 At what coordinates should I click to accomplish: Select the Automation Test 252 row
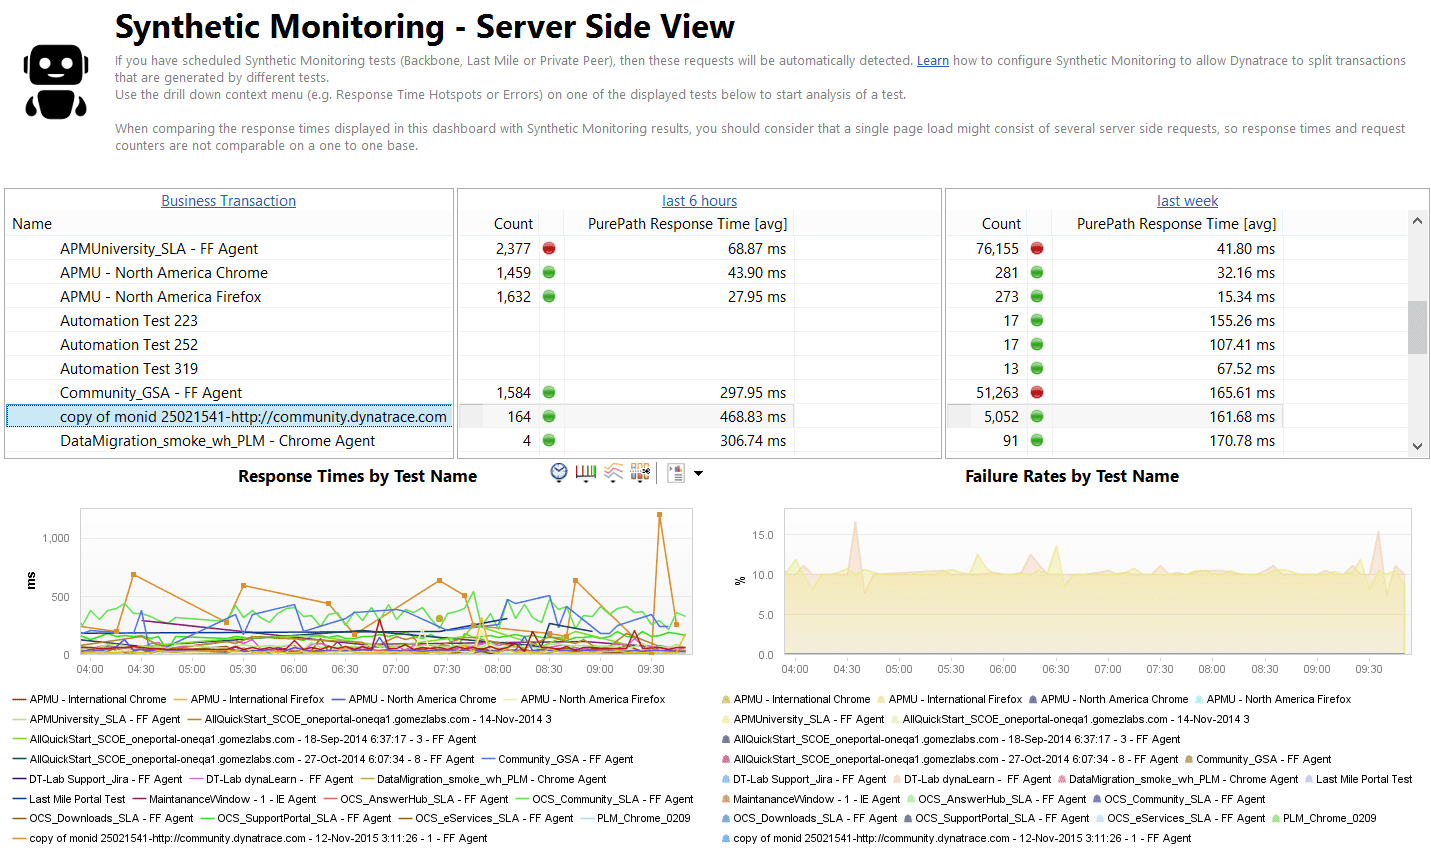[229, 344]
